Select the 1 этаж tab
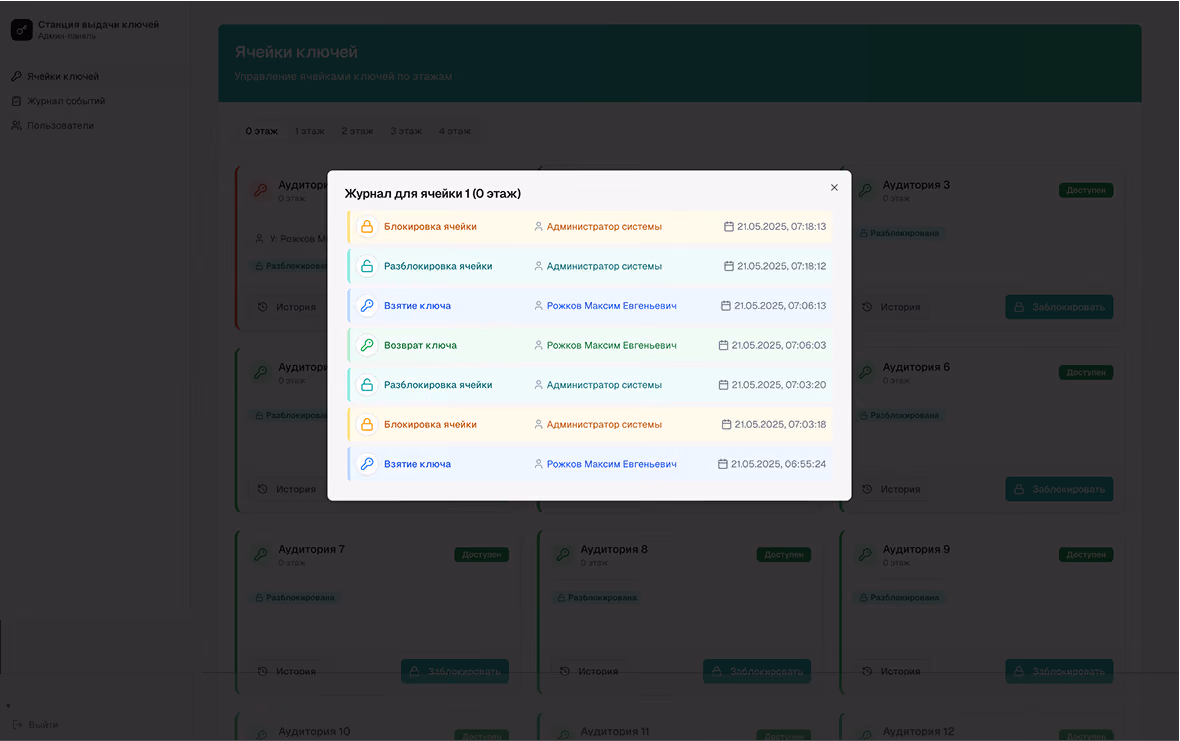 coord(309,131)
